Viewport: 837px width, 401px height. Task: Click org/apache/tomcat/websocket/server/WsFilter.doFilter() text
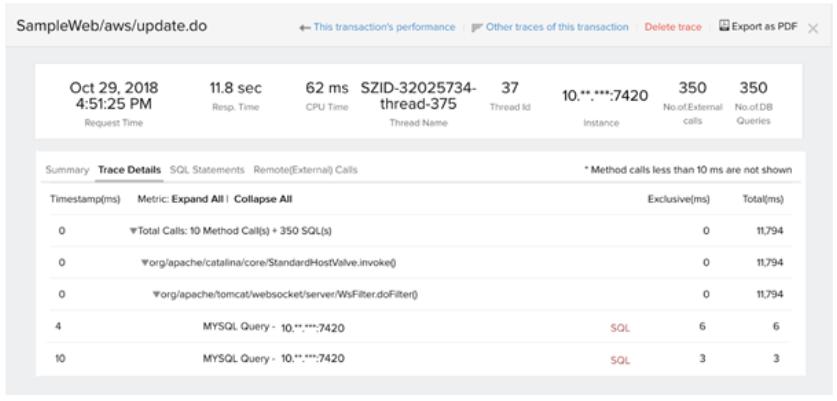tap(289, 294)
